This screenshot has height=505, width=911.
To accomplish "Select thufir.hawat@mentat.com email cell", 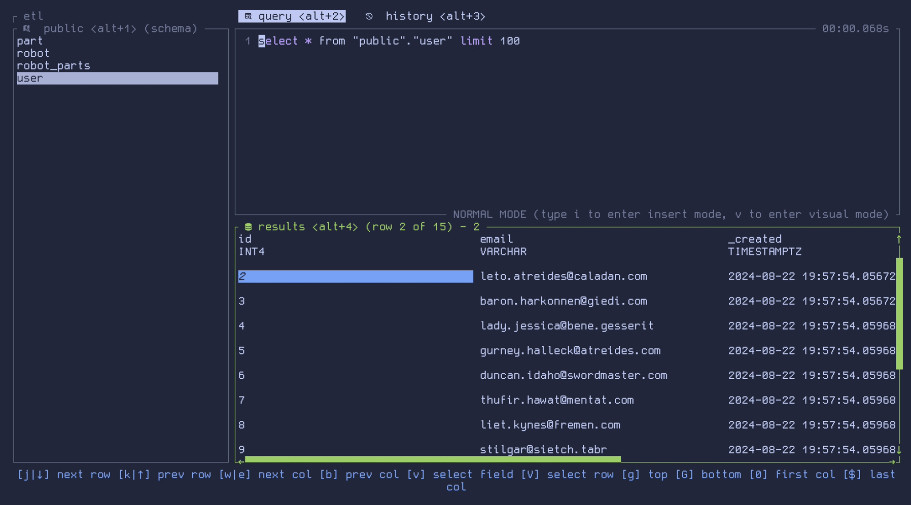I will click(x=557, y=400).
